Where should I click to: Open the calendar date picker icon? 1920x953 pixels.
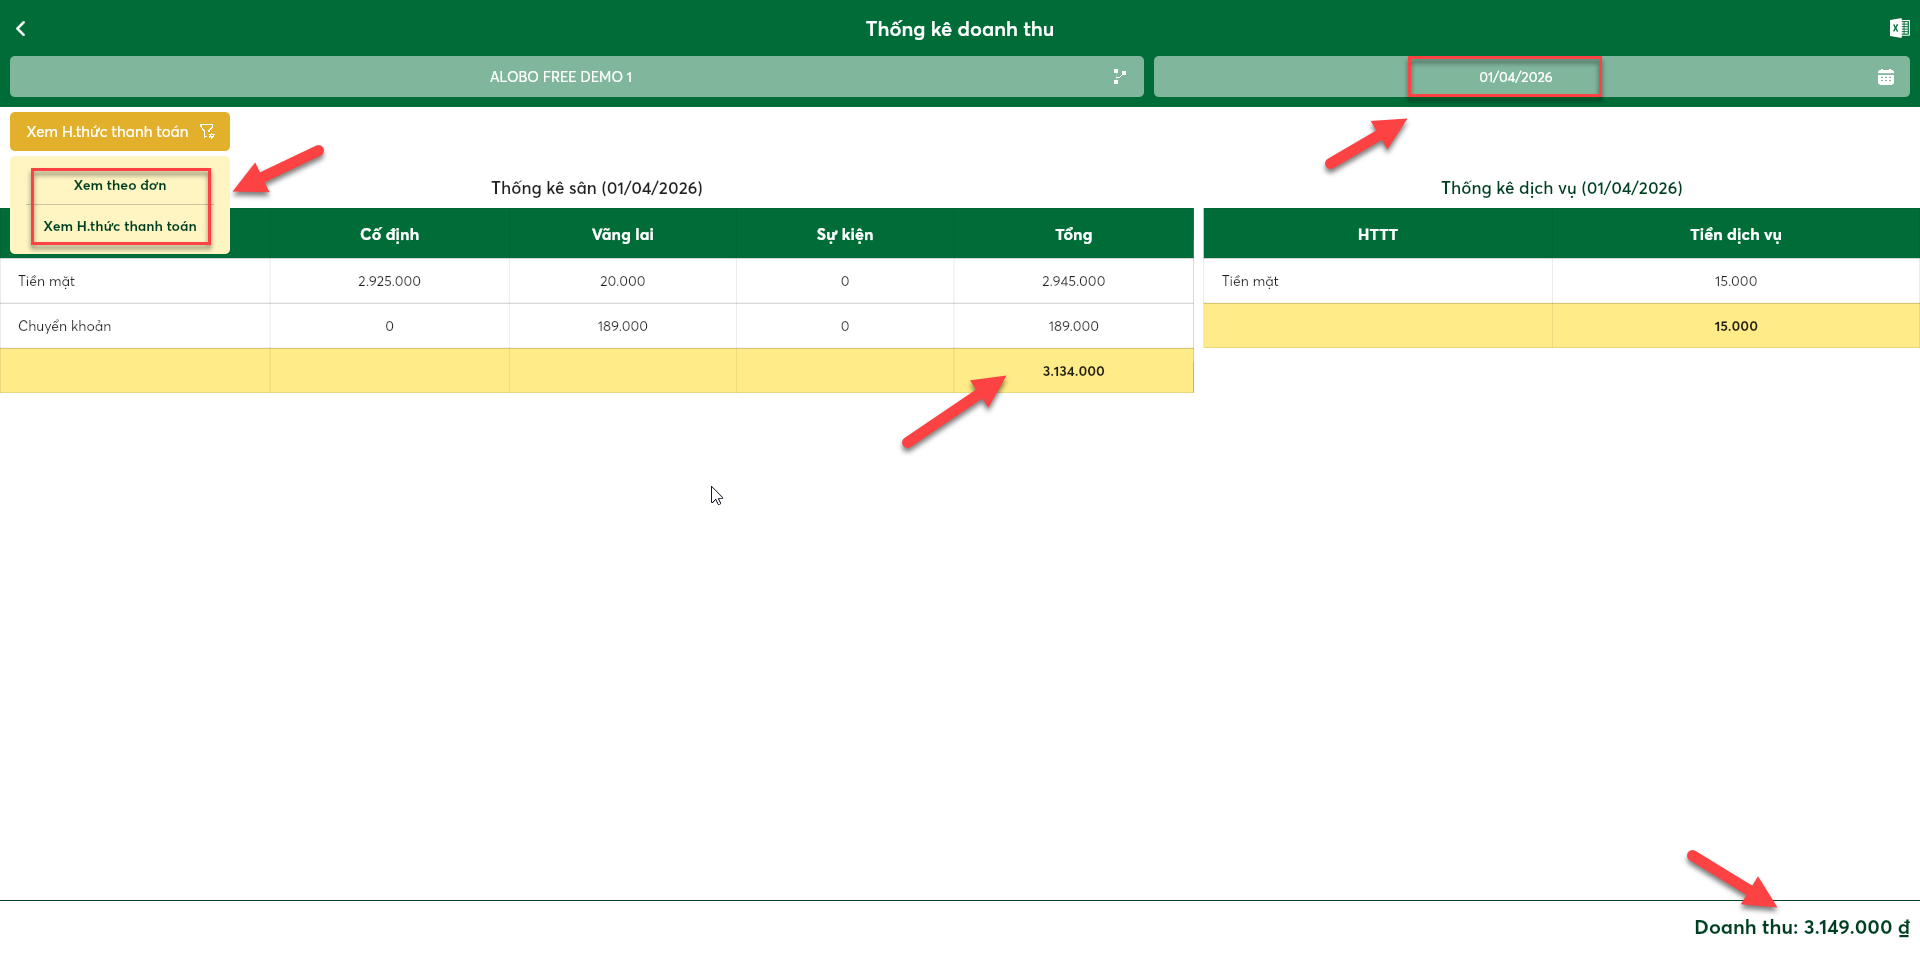pos(1886,77)
